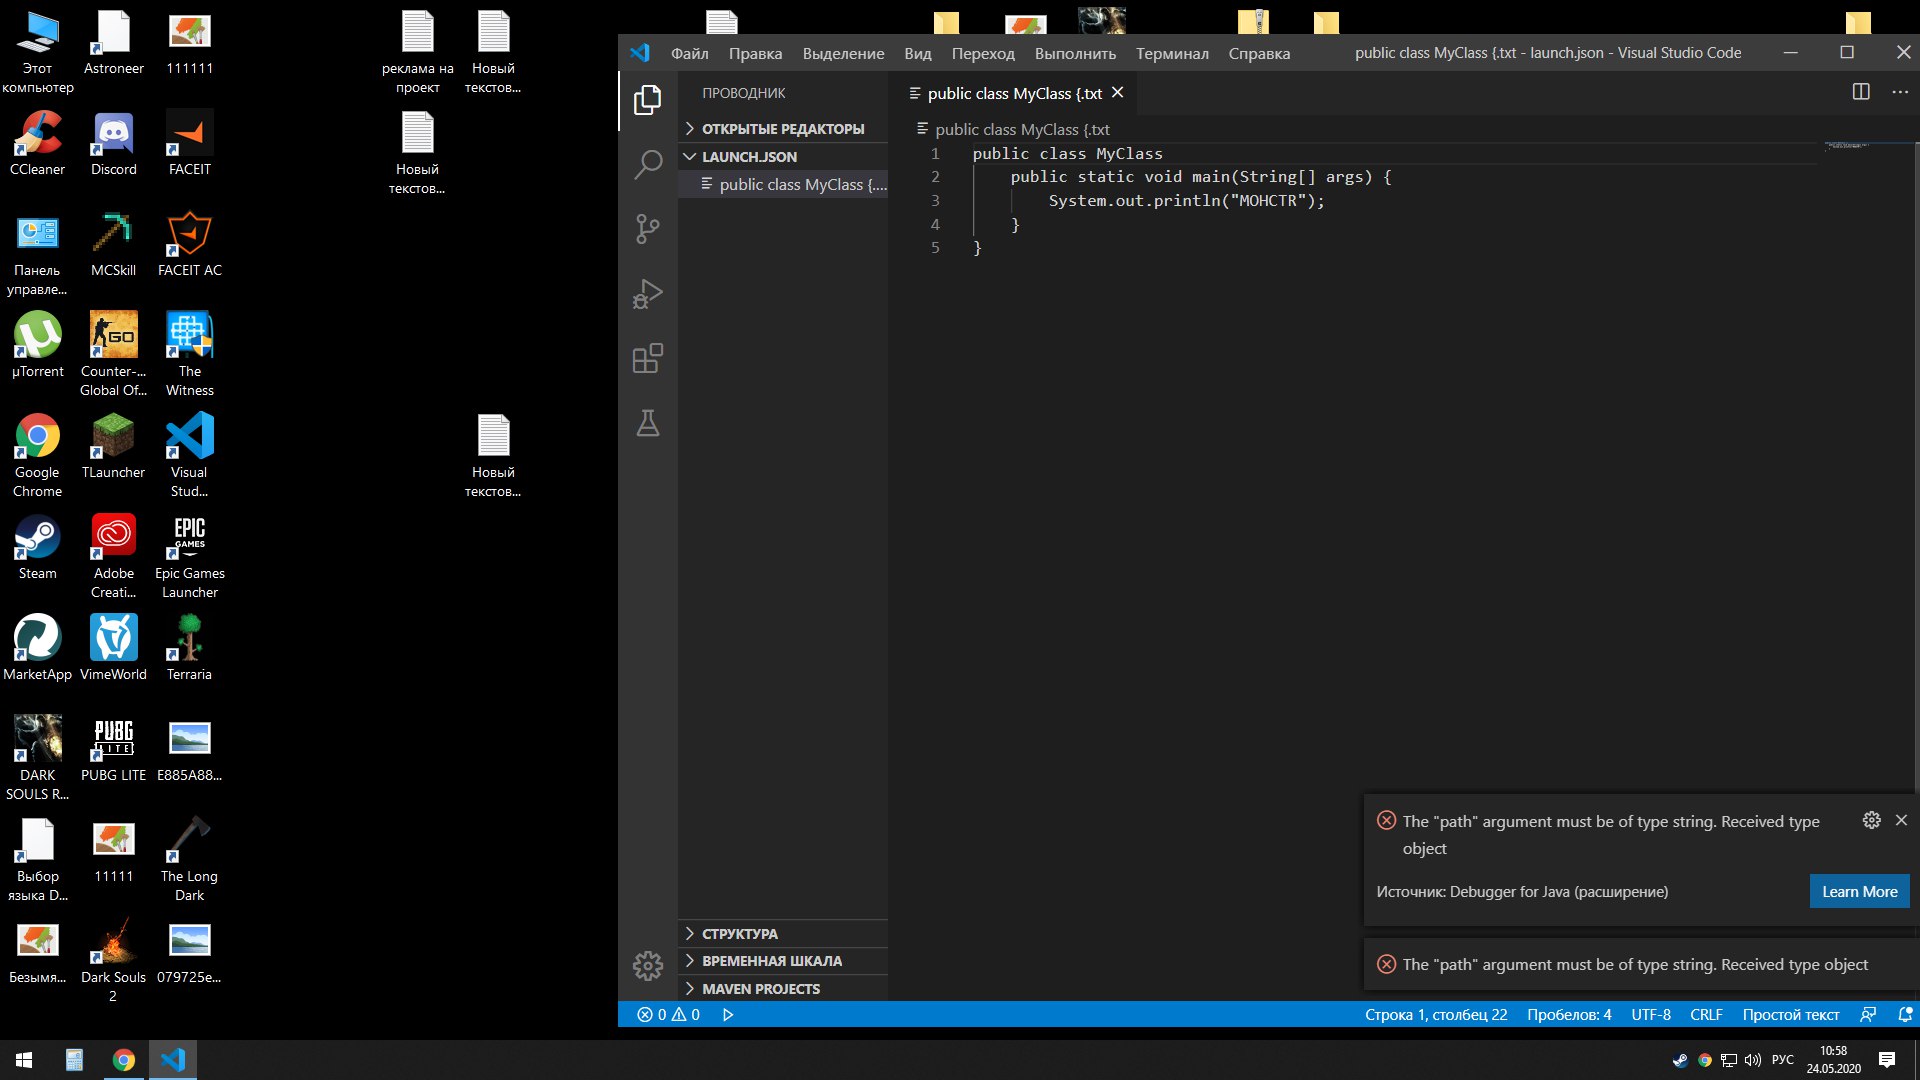Open the Explorer view in activity bar
Viewport: 1920px width, 1080px height.
click(648, 99)
